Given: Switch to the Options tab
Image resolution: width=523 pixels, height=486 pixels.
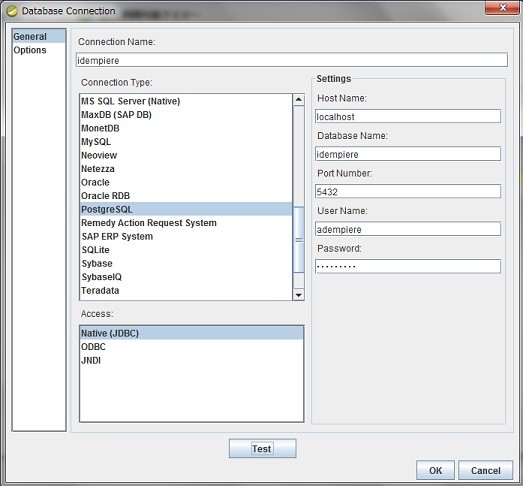Looking at the screenshot, I should click(39, 50).
